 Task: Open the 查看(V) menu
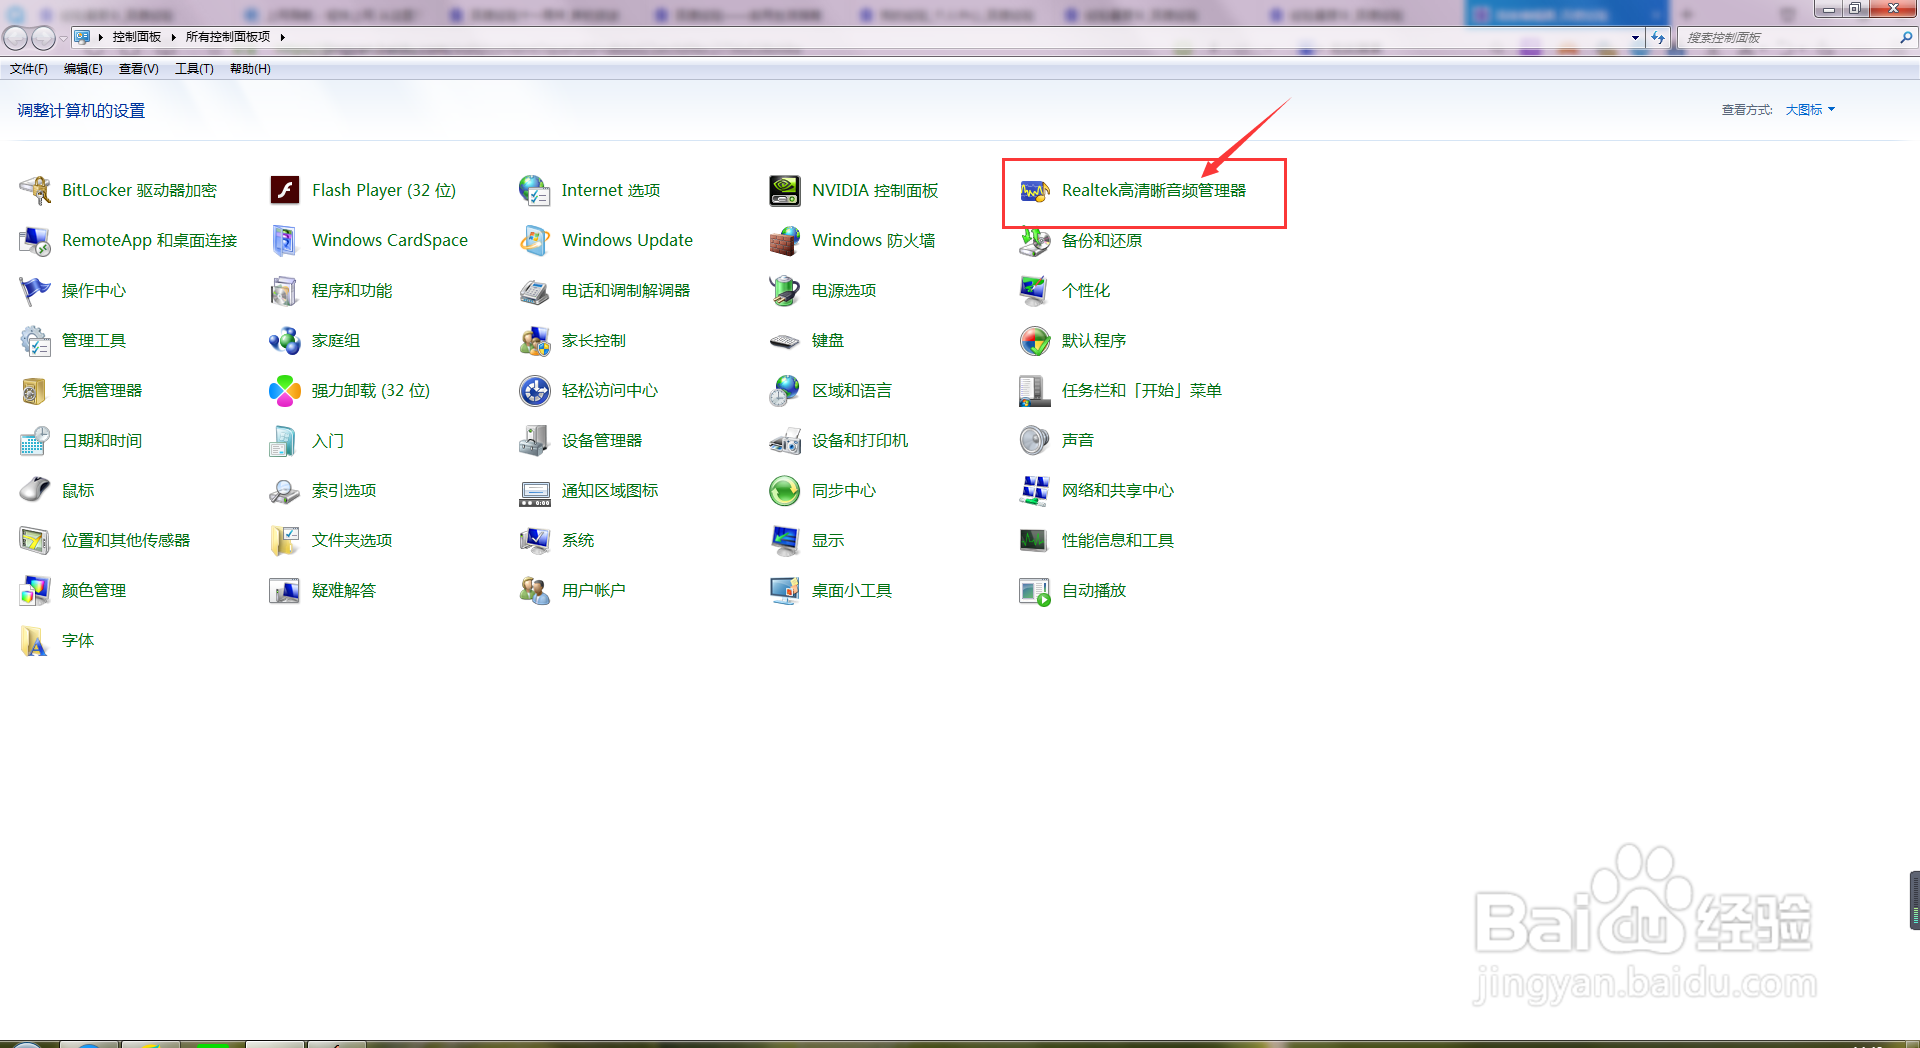(x=139, y=69)
